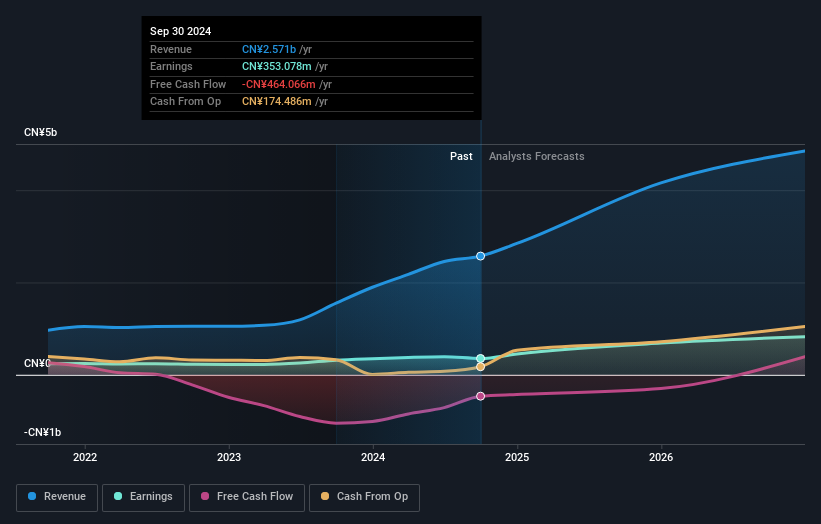The height and width of the screenshot is (524, 821).
Task: Click the Sep 30 2024 tooltip date
Action: coord(181,31)
